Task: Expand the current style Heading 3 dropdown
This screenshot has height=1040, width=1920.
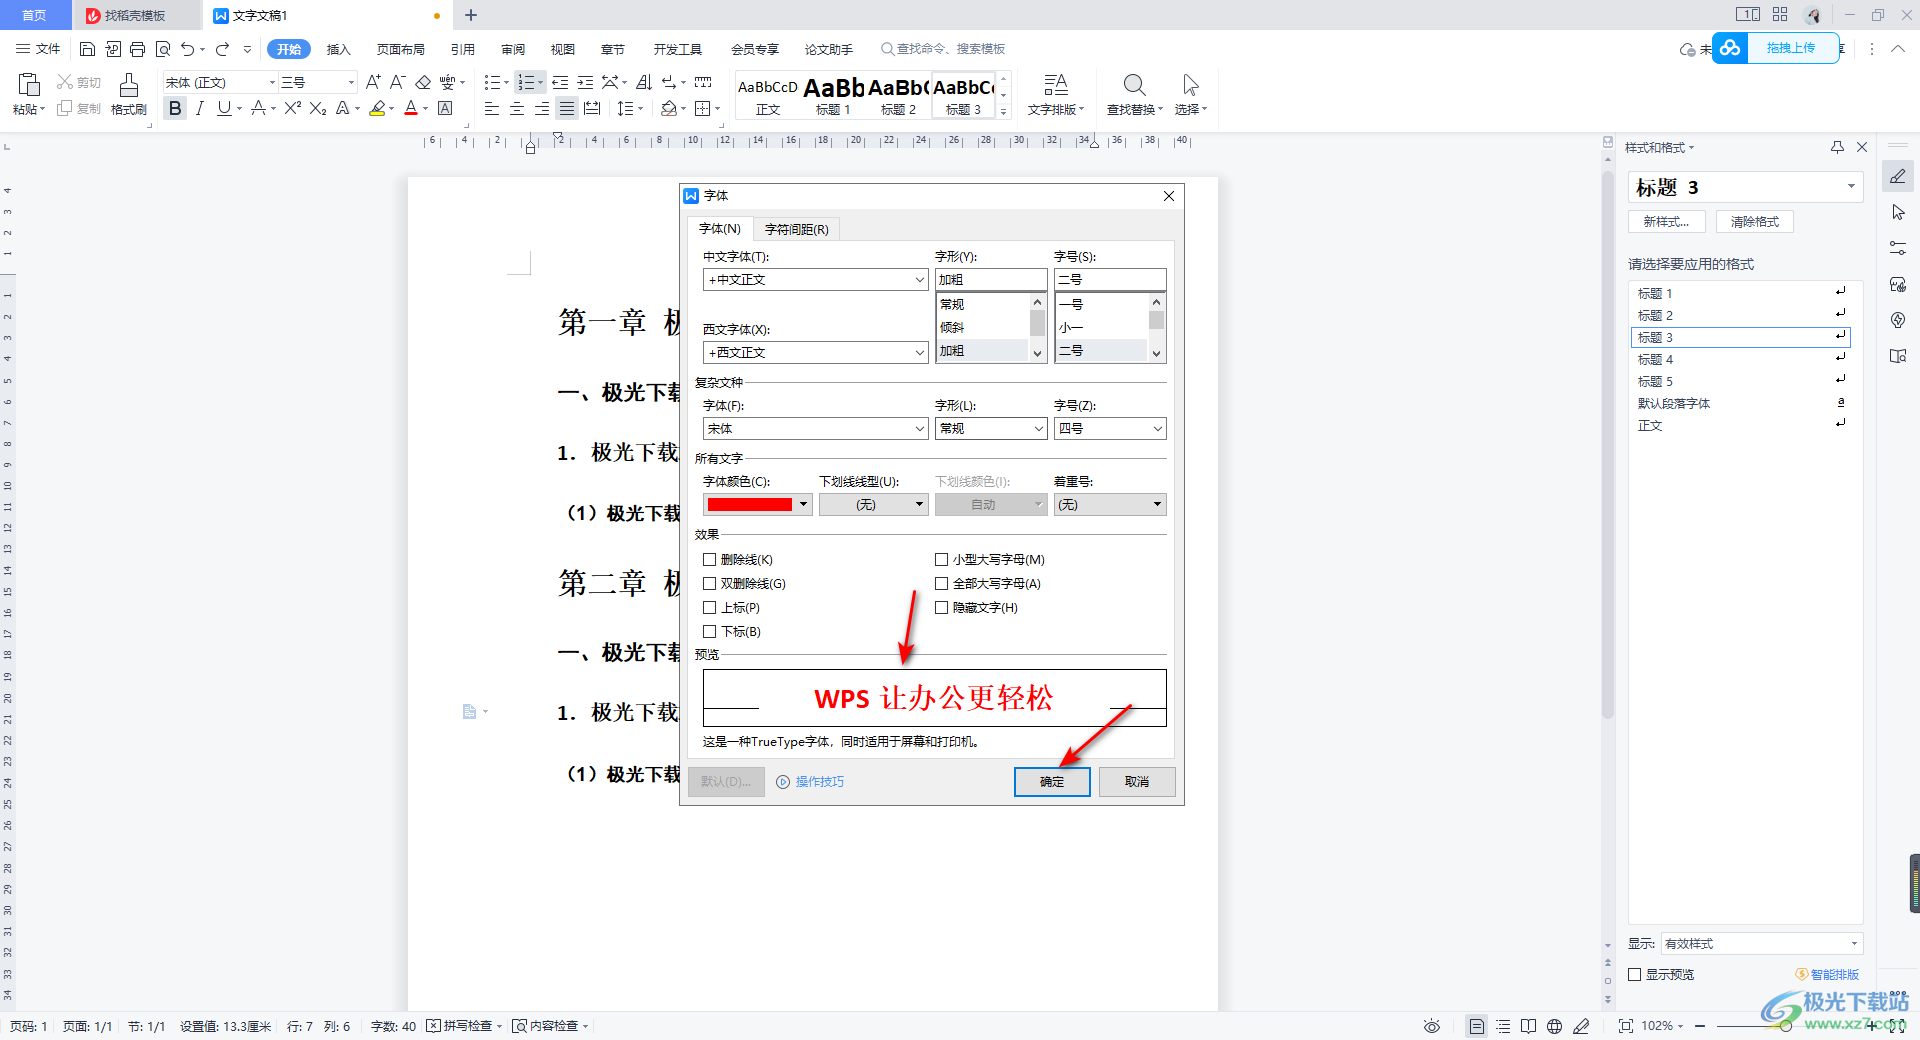Action: pyautogui.click(x=1851, y=187)
